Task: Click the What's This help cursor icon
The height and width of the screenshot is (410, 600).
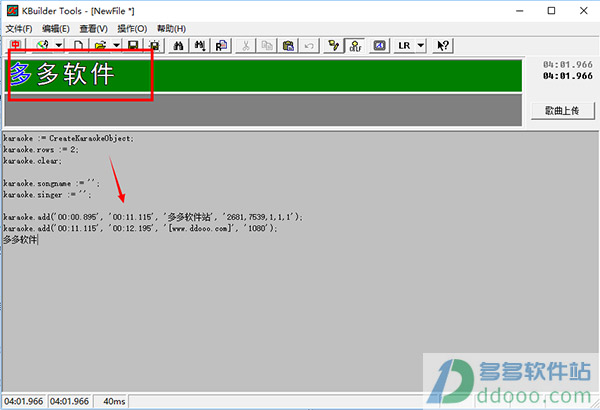Action: pos(443,46)
